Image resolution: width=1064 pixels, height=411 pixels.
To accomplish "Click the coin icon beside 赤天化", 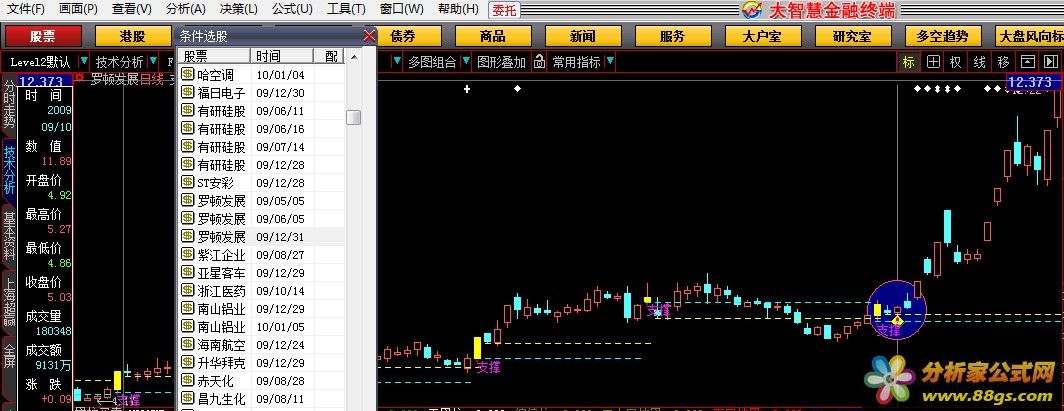I will pos(188,380).
